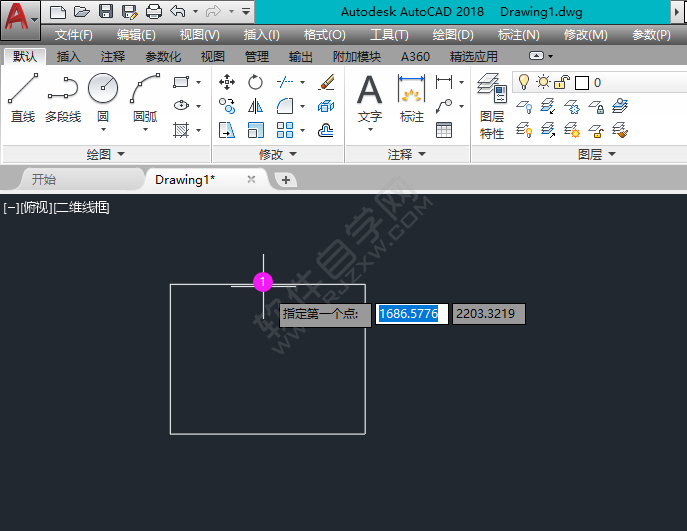Toggle the layer on/off lightbulb
This screenshot has width=687, height=531.
523,82
